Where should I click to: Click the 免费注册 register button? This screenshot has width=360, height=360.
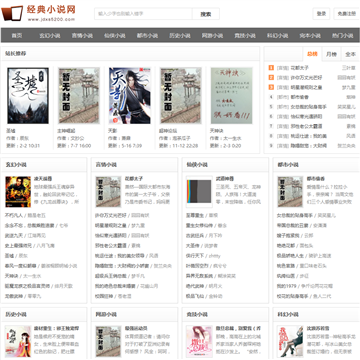[347, 14]
